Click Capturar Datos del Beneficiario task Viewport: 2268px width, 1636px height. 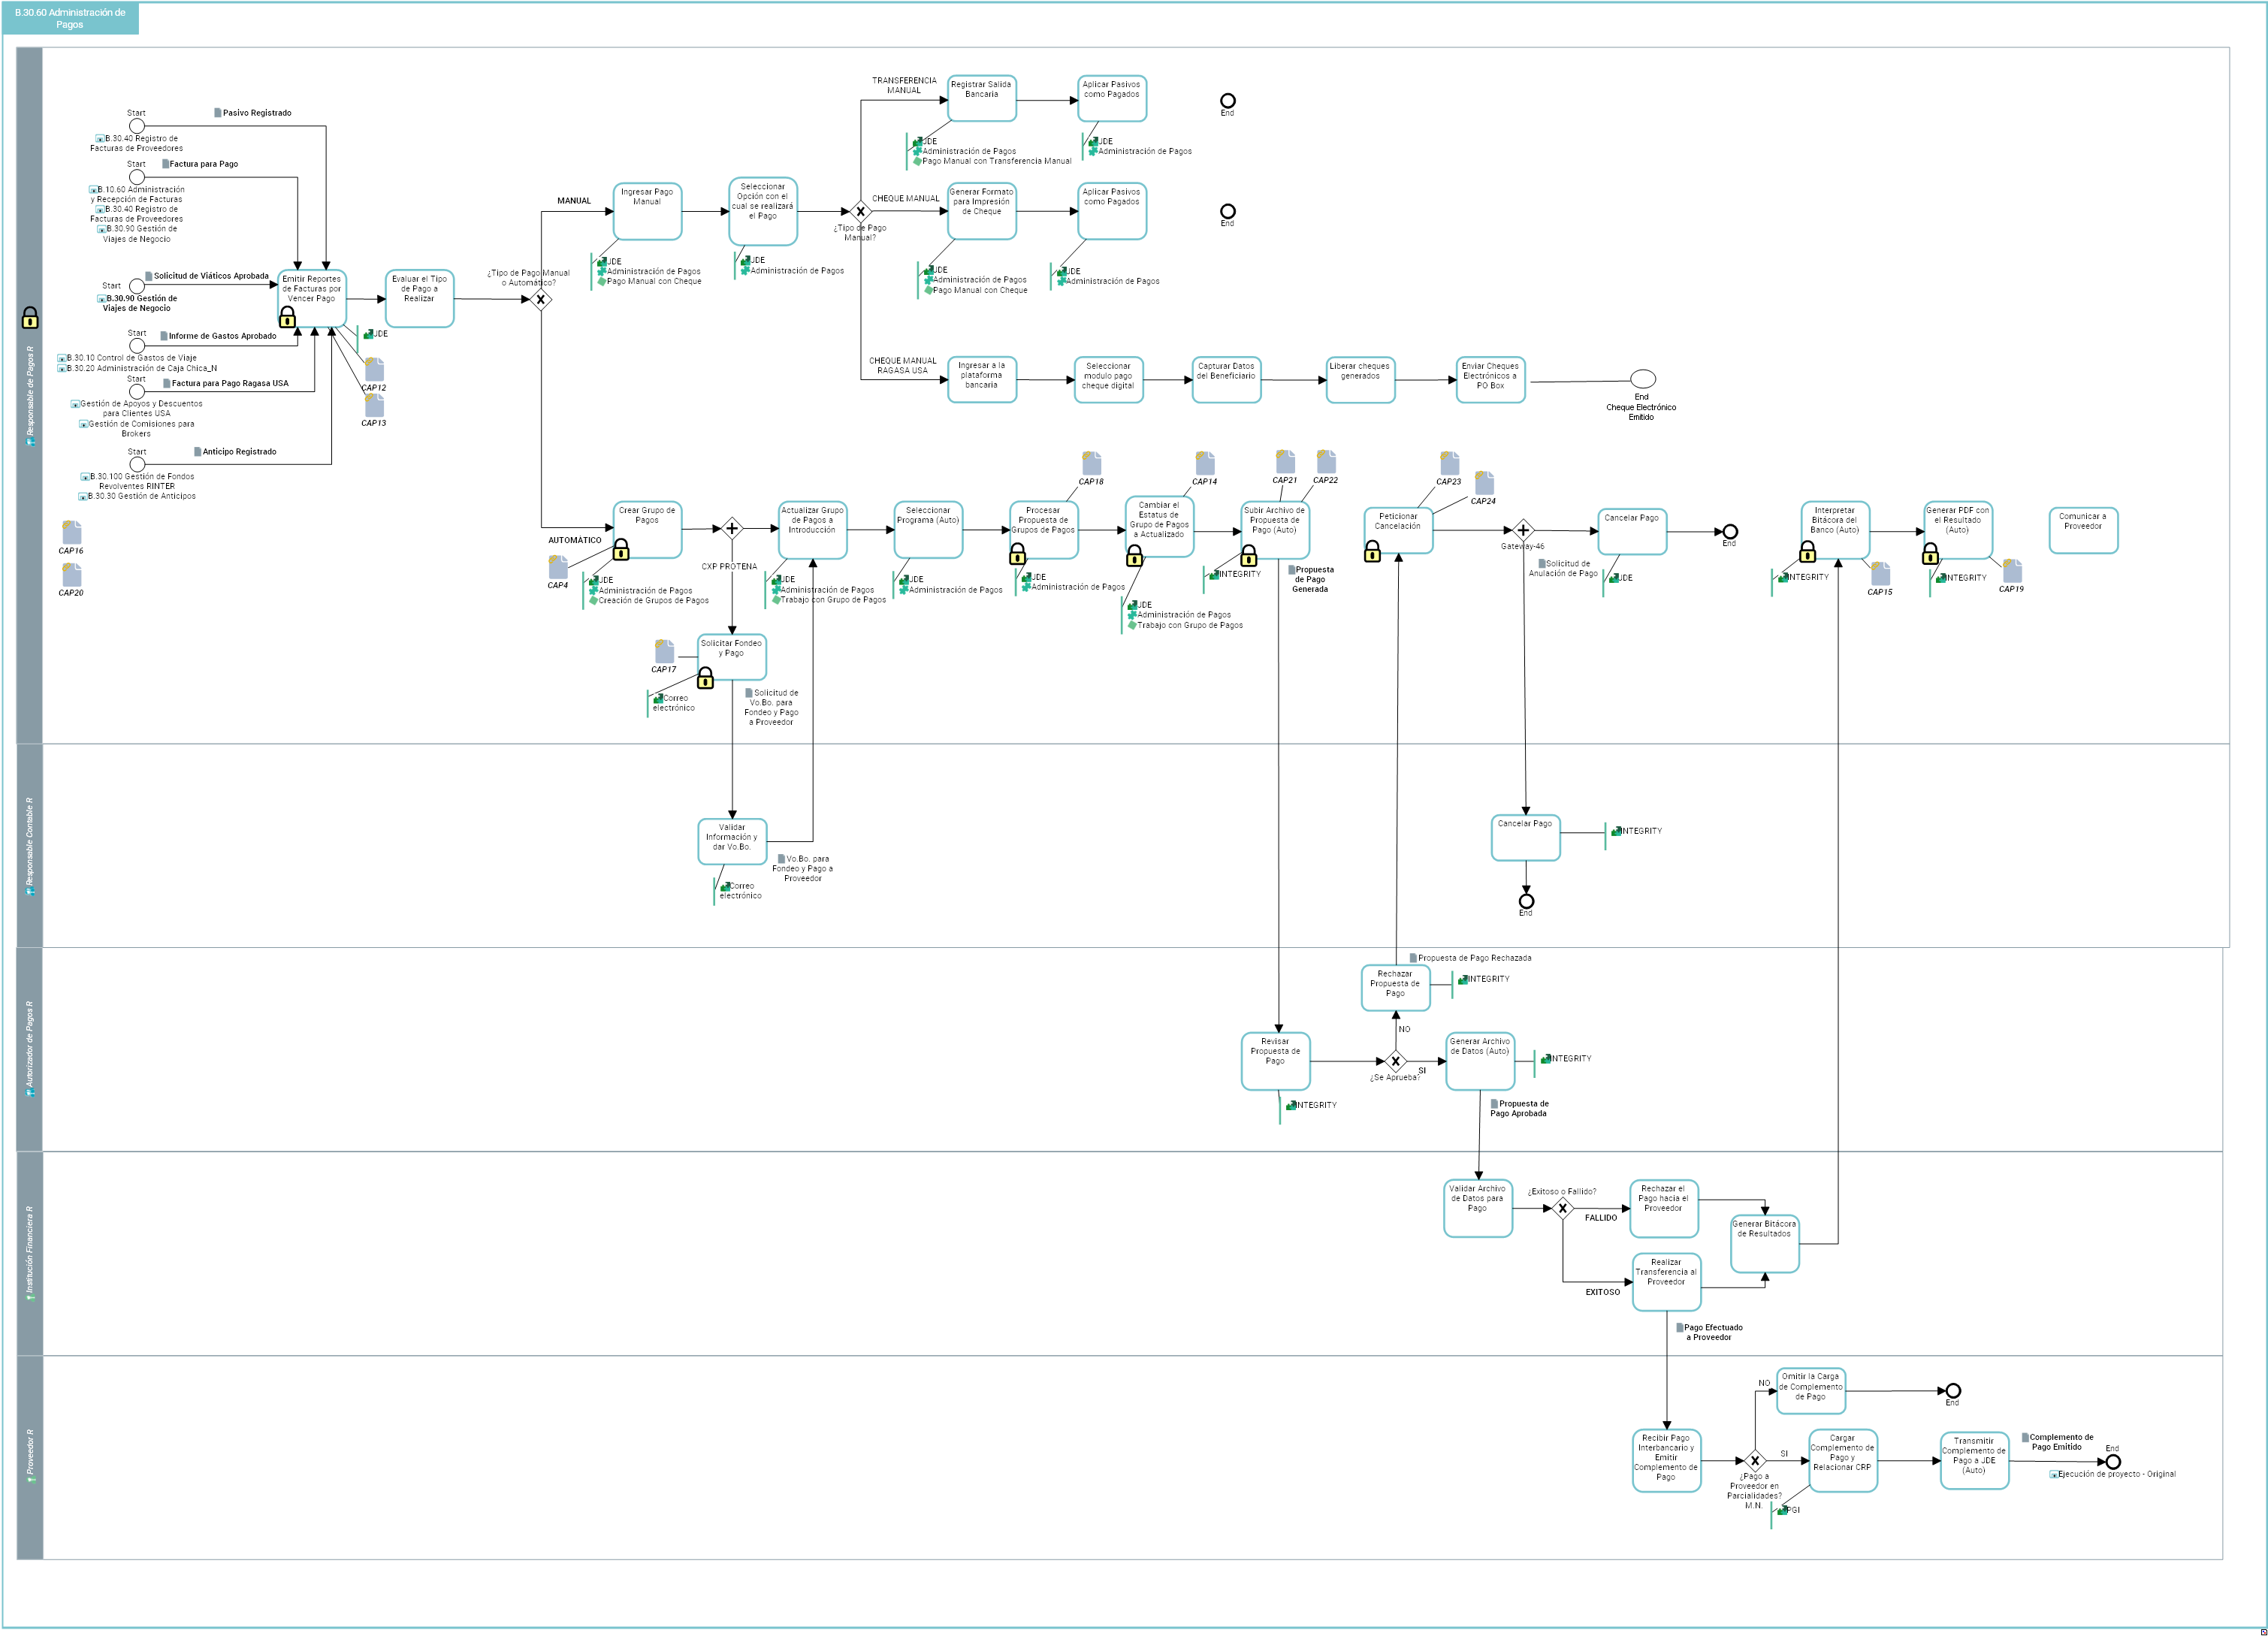1226,380
